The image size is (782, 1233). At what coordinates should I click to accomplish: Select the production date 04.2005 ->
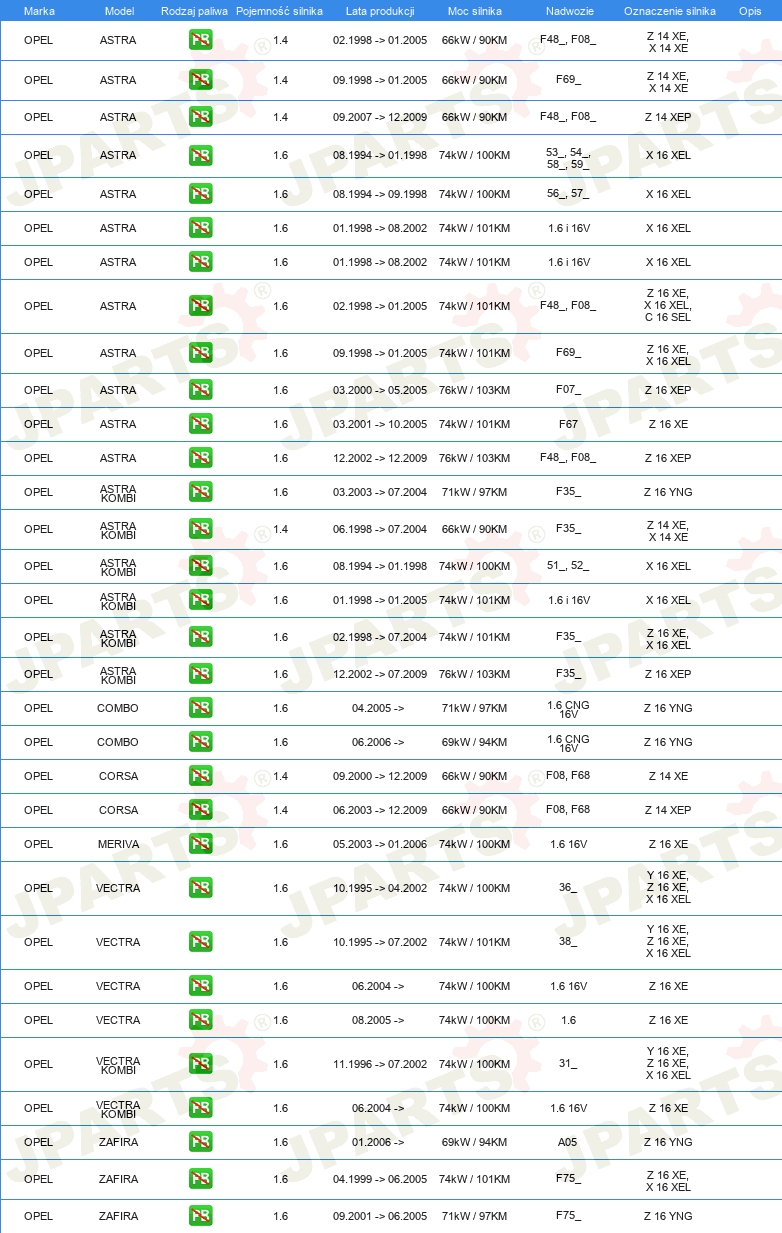coord(378,708)
